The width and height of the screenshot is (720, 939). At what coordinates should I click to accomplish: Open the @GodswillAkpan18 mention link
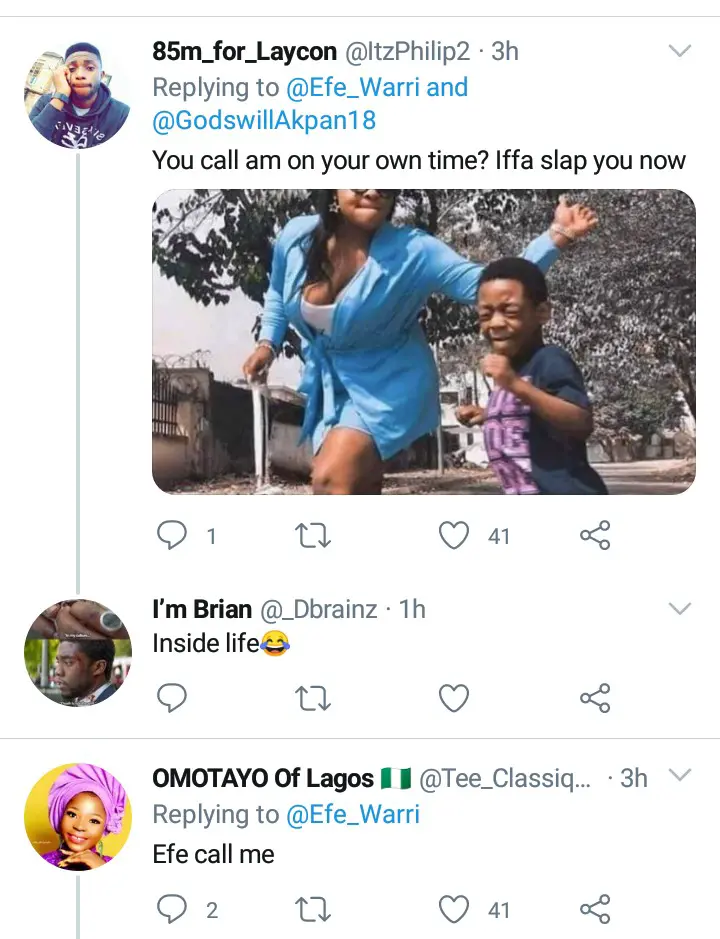[264, 123]
